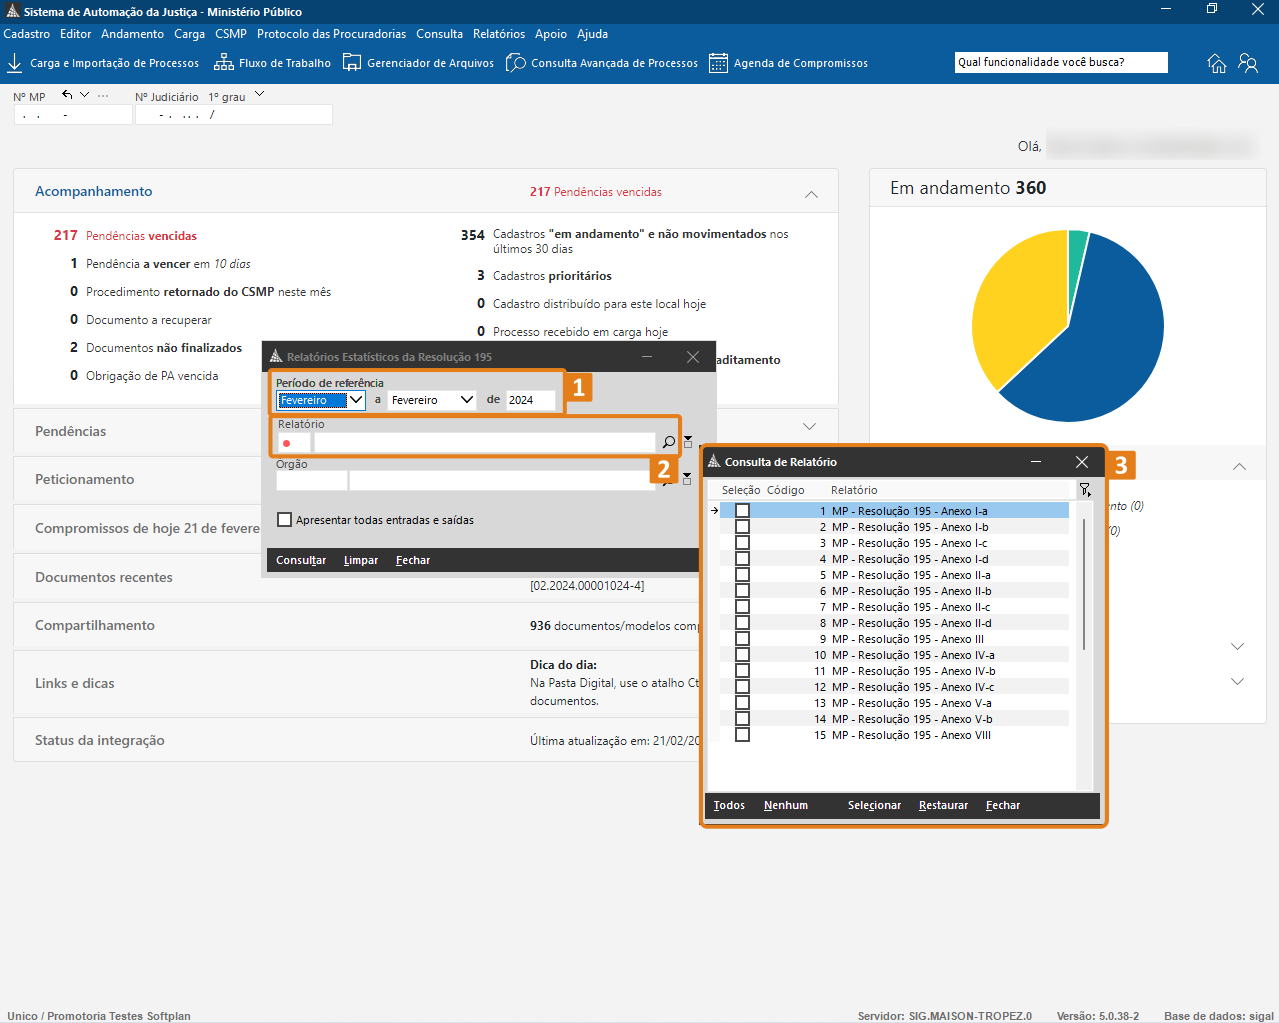Focus the 'Qual funcionalidade você busca?' search box
The width and height of the screenshot is (1279, 1023).
(1061, 62)
